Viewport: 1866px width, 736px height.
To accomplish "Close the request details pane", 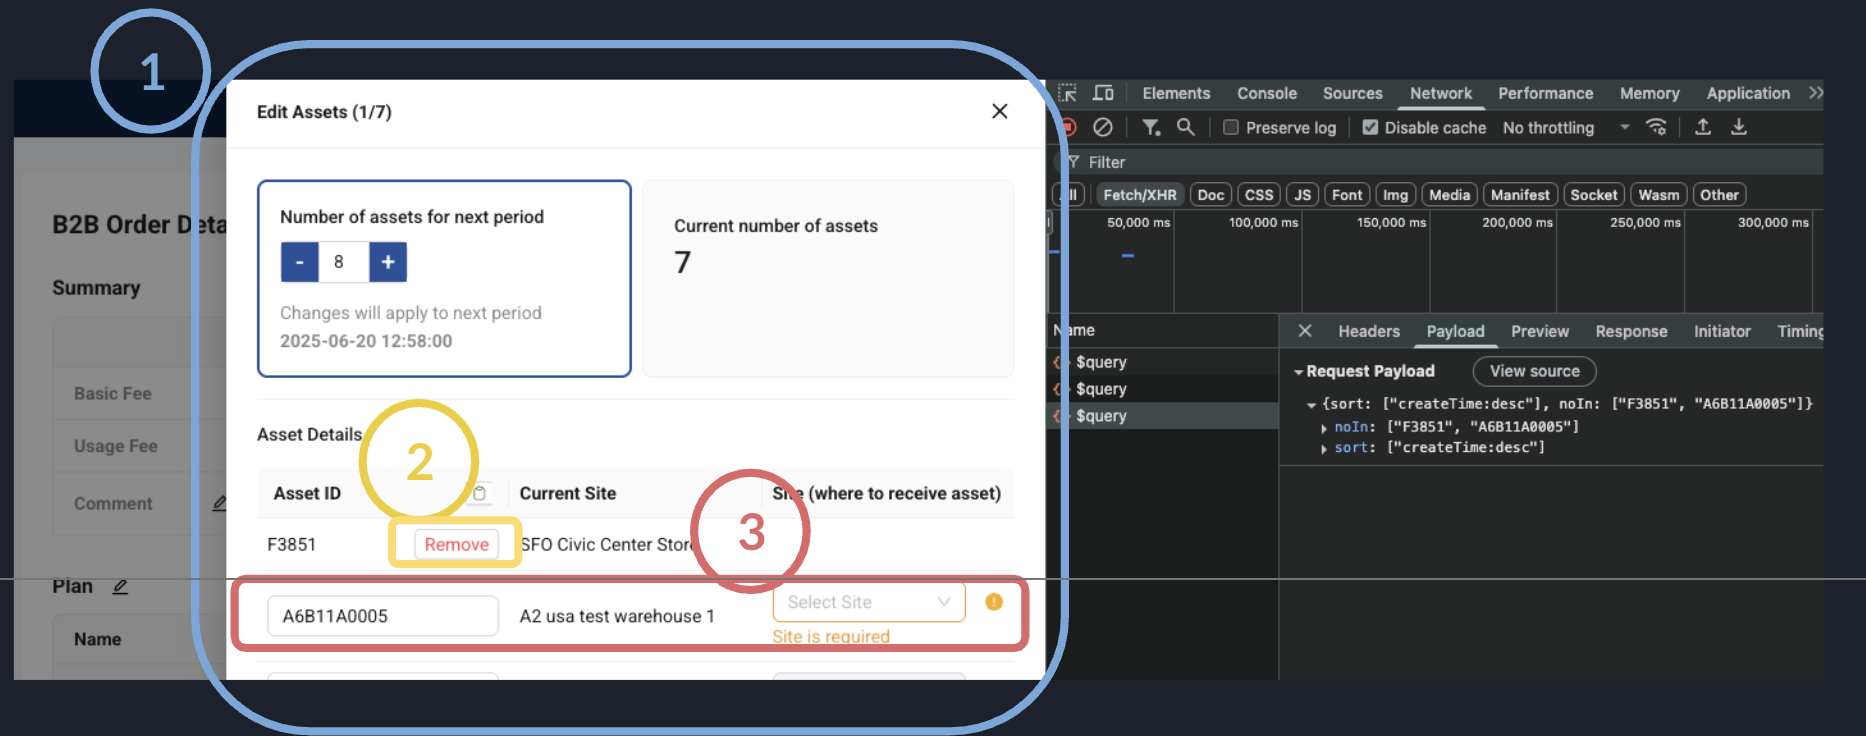I will pyautogui.click(x=1305, y=331).
